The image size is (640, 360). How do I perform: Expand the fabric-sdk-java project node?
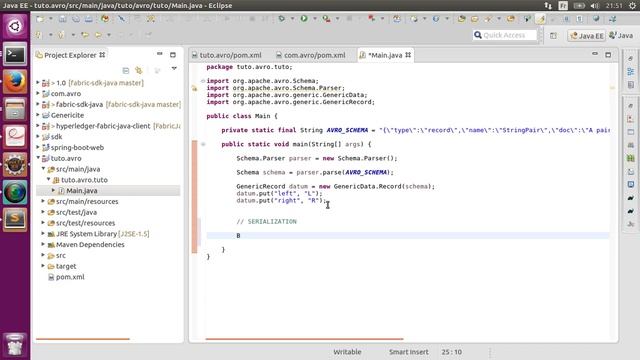pyautogui.click(x=38, y=104)
